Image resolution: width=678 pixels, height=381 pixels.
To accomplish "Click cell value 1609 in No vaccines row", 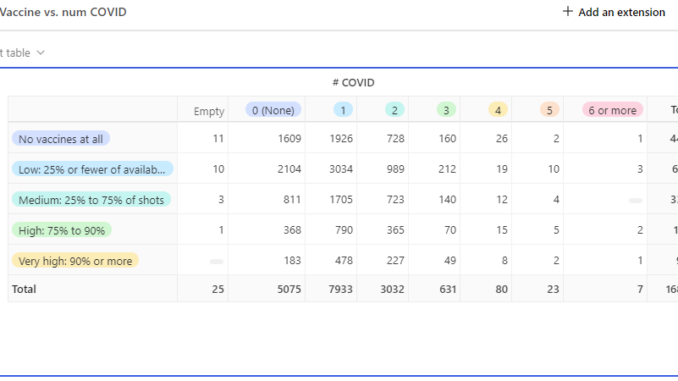I will (x=289, y=138).
